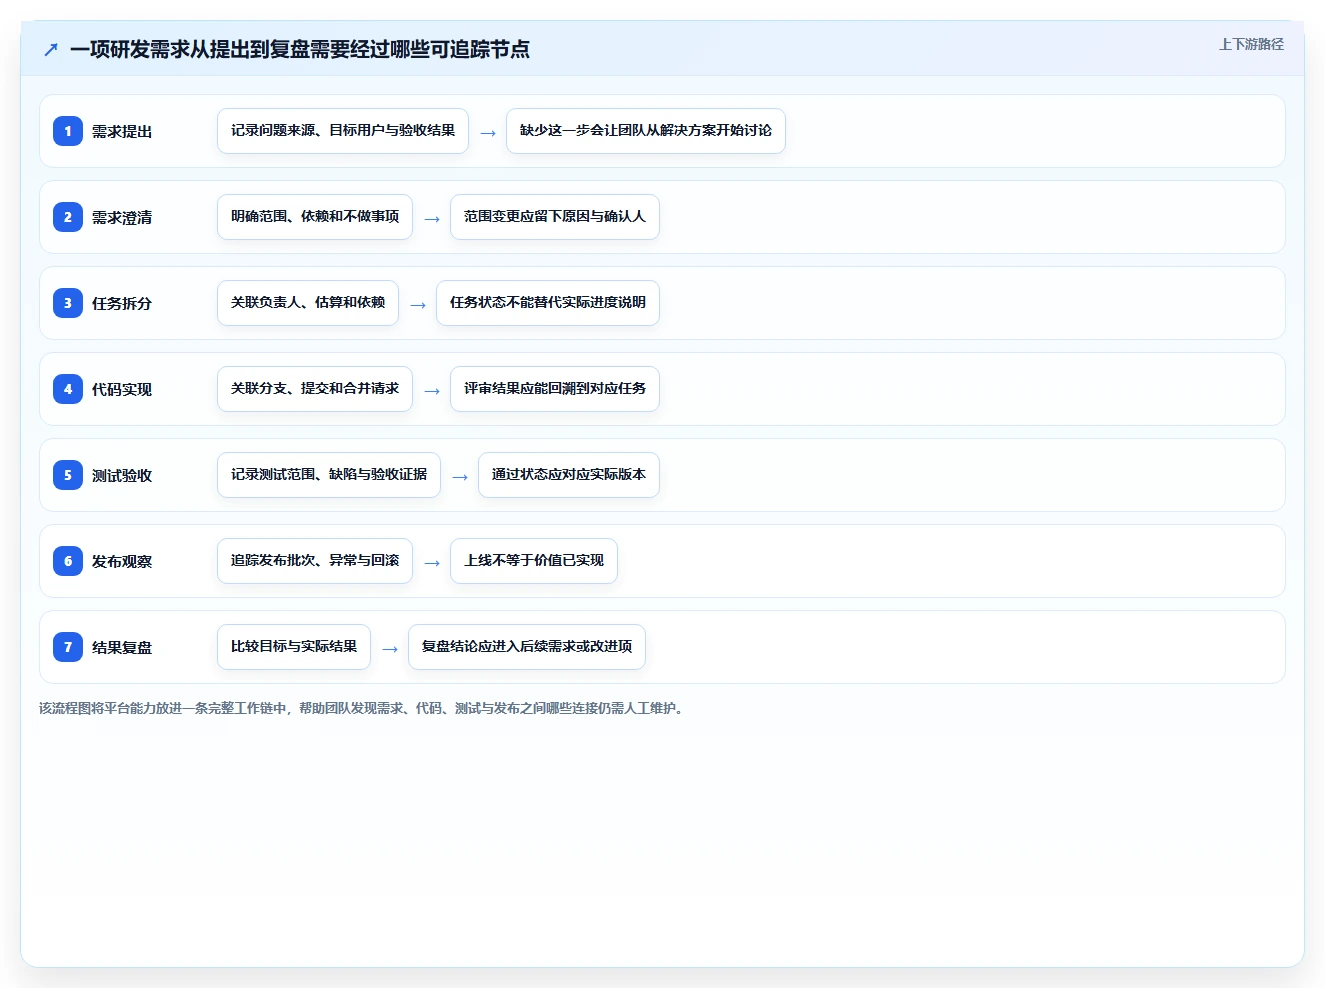The image size is (1325, 988).
Task: Click the arrow icon beside the title
Action: (51, 49)
